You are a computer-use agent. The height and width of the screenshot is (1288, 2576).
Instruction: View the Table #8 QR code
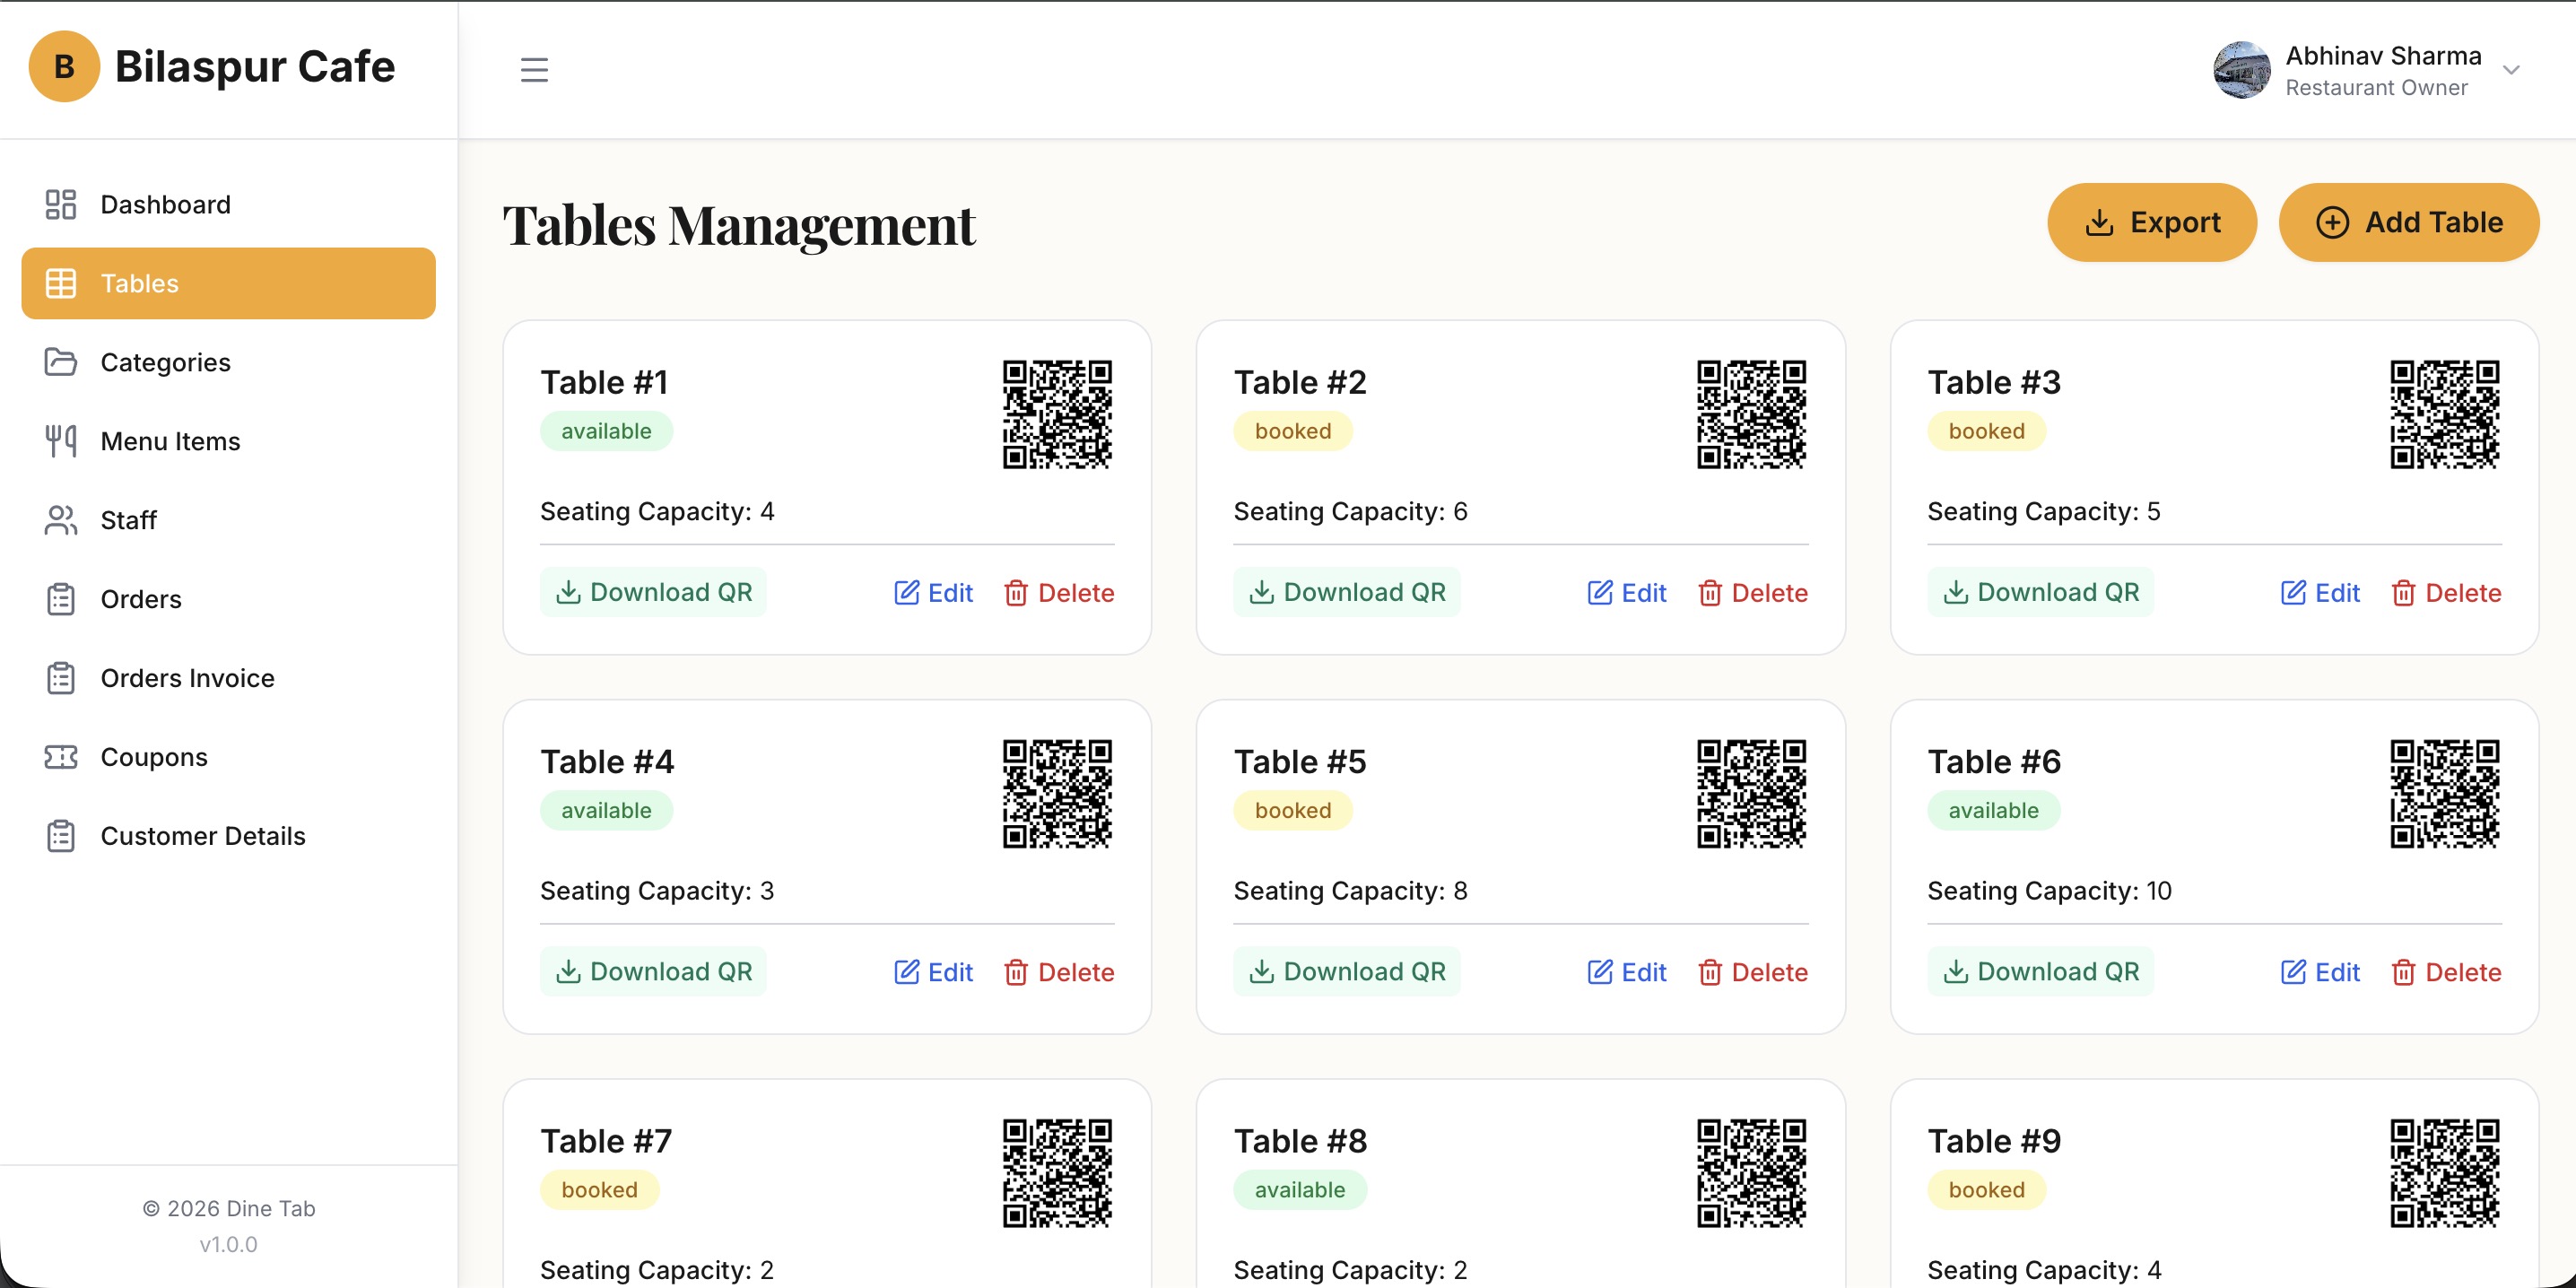click(x=1751, y=1172)
